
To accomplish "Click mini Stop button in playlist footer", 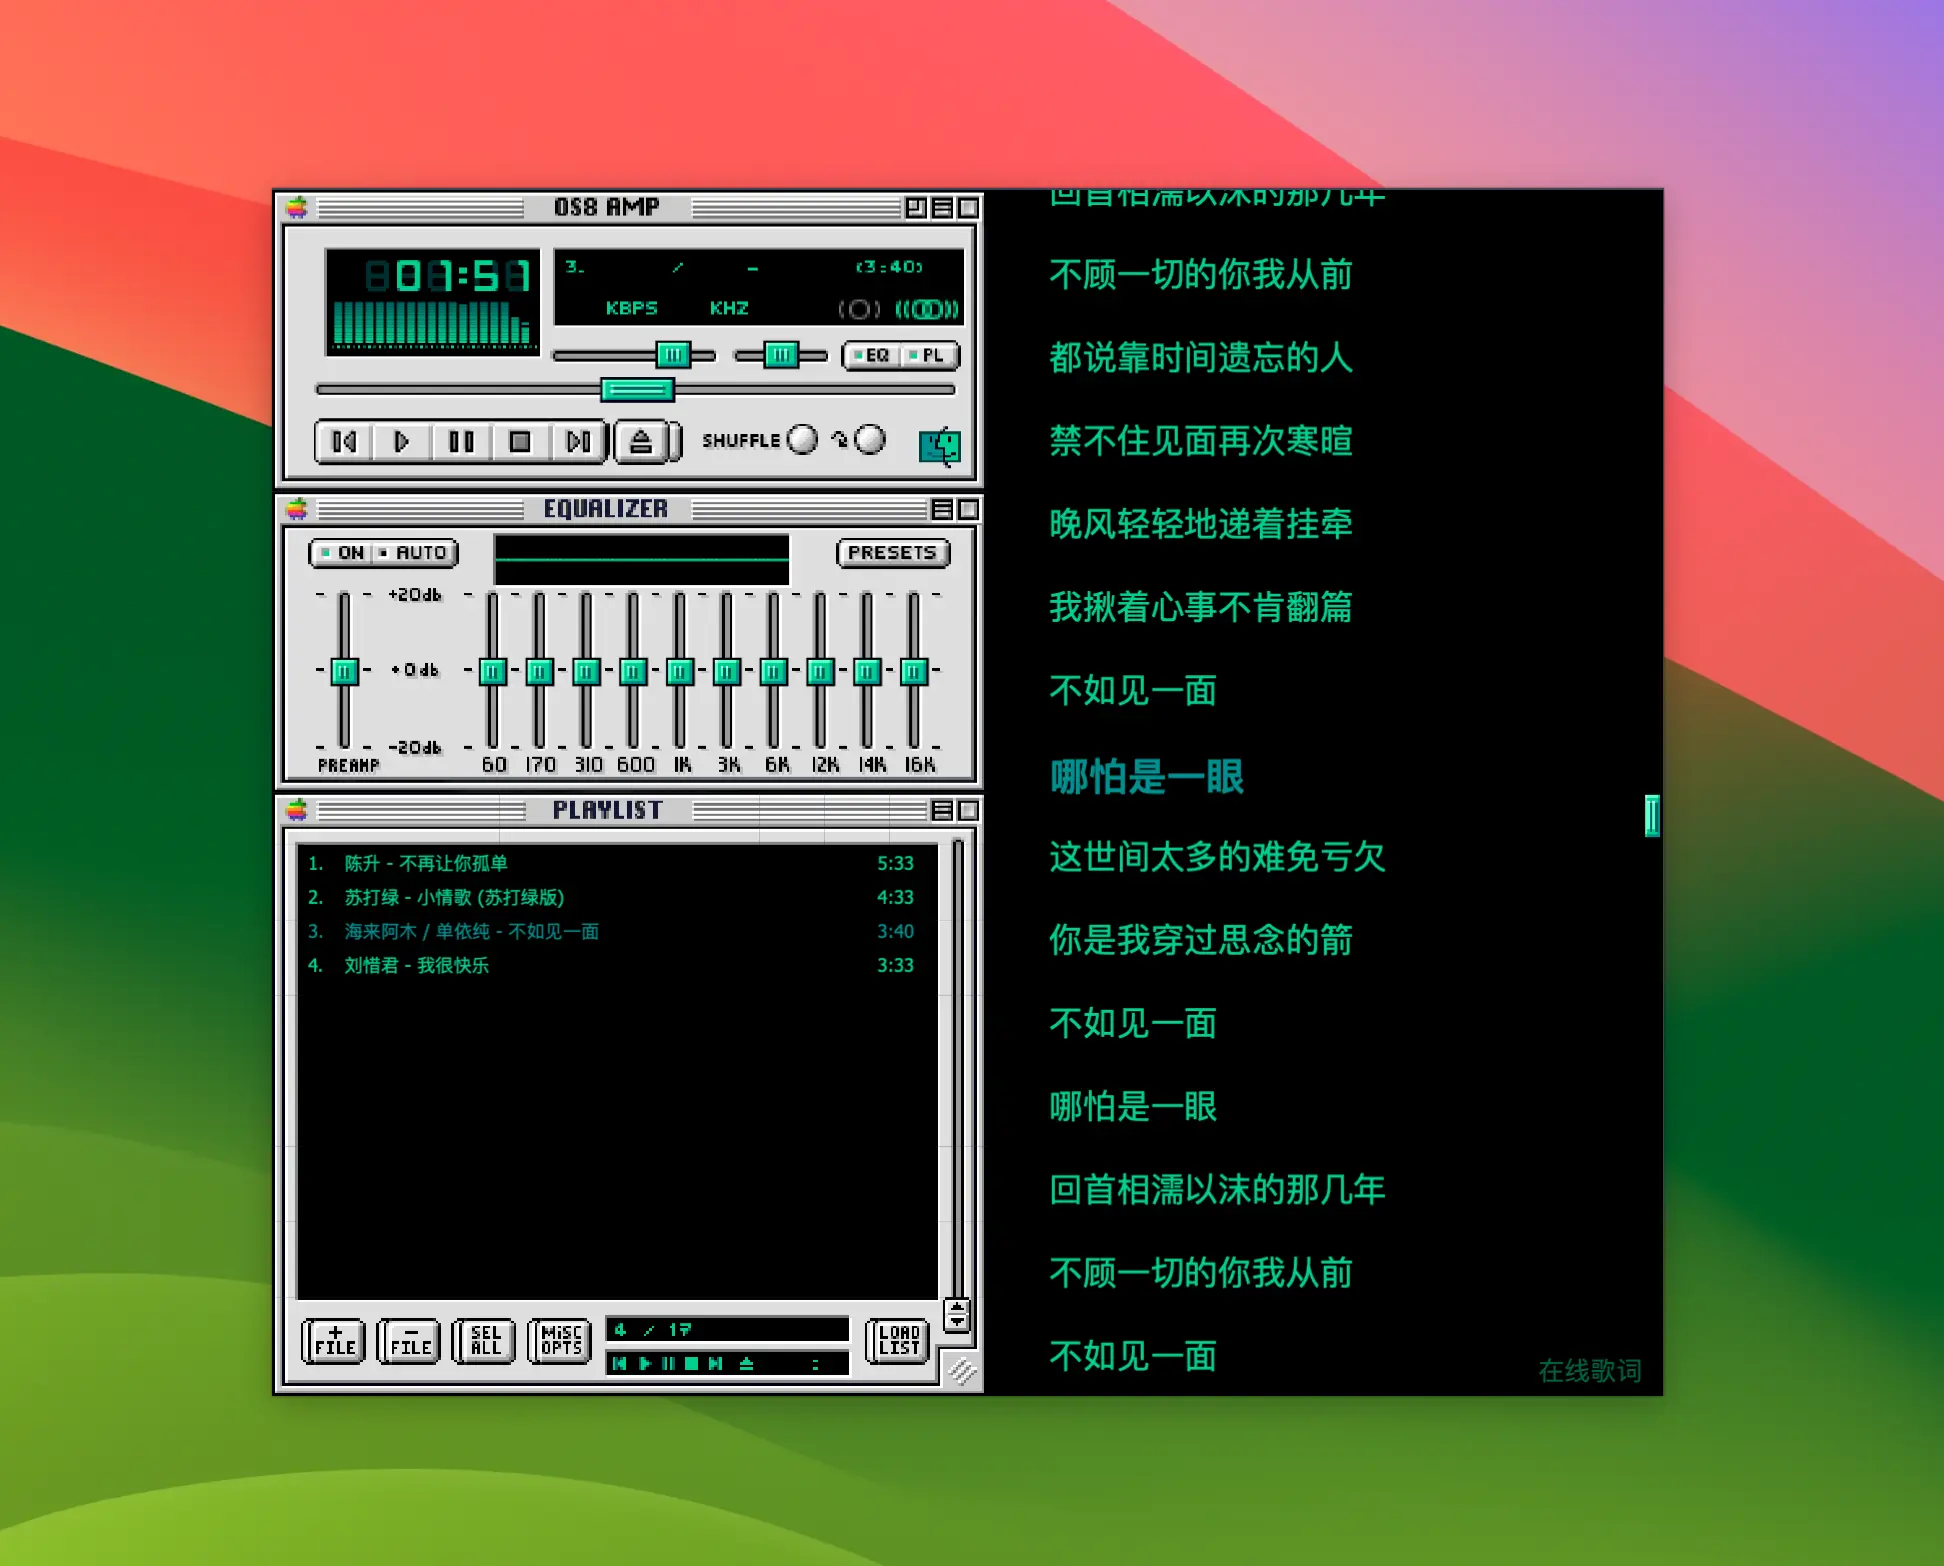I will pos(692,1364).
